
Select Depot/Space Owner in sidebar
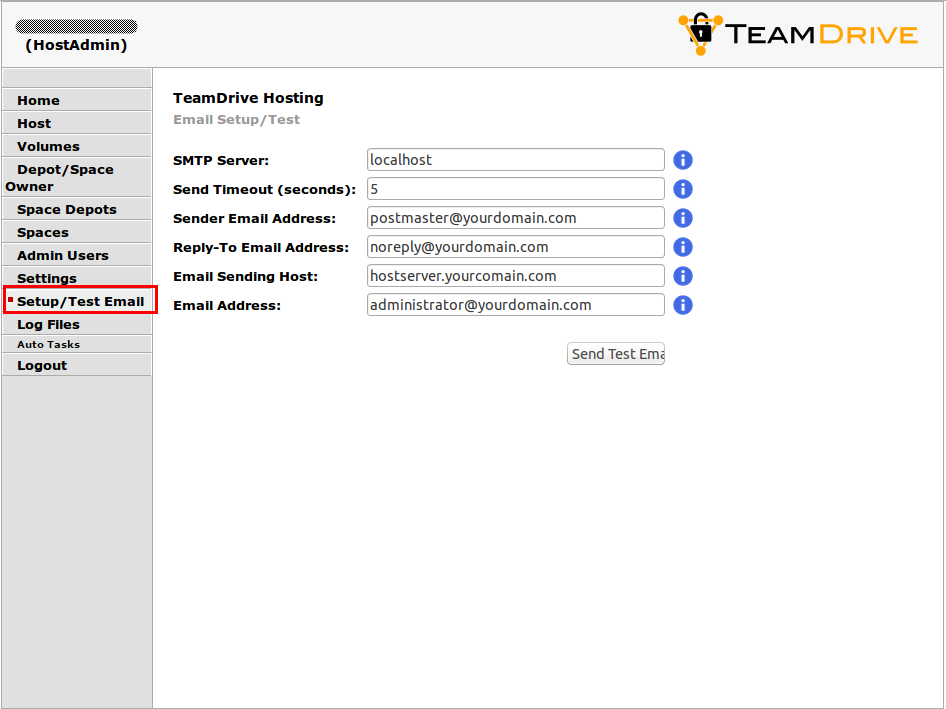point(64,177)
